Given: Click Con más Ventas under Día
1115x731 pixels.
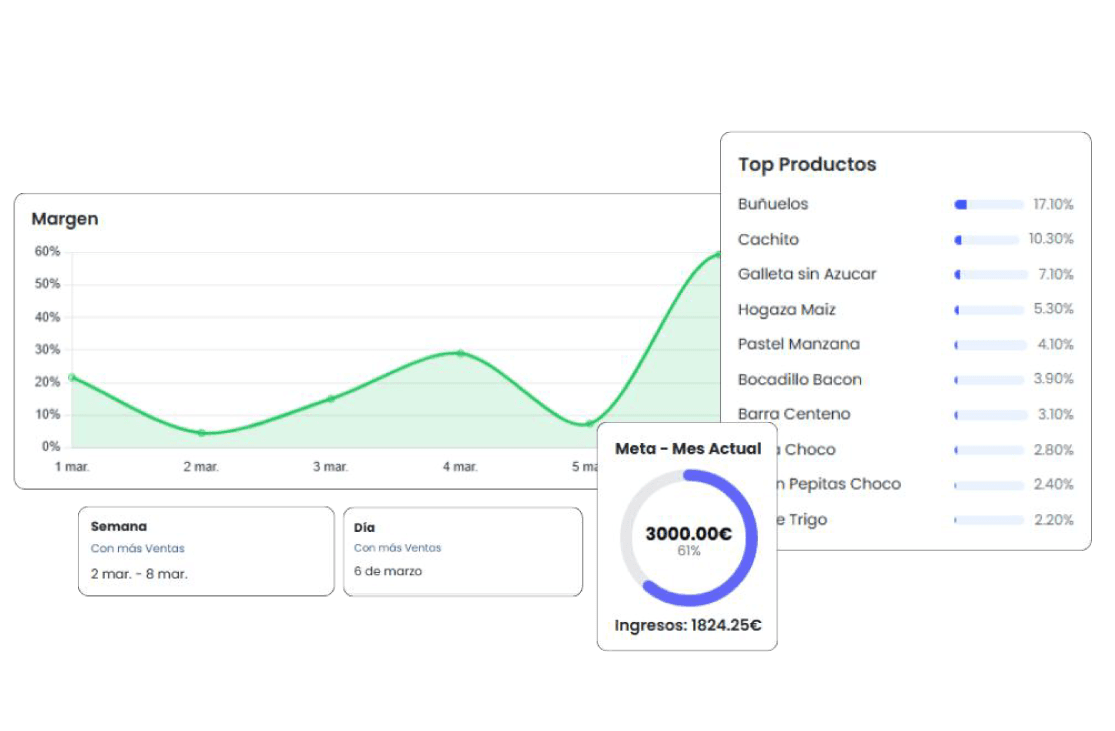Looking at the screenshot, I should coord(397,548).
